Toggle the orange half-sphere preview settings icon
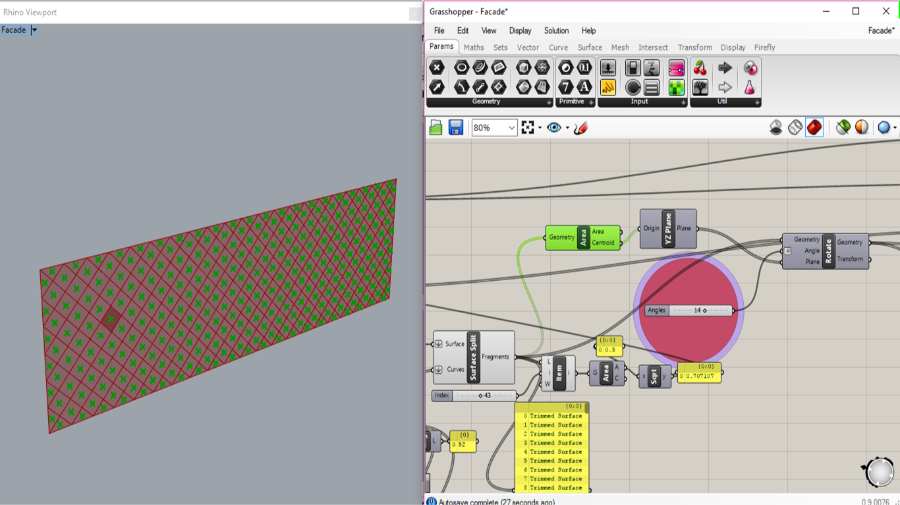 coord(862,127)
